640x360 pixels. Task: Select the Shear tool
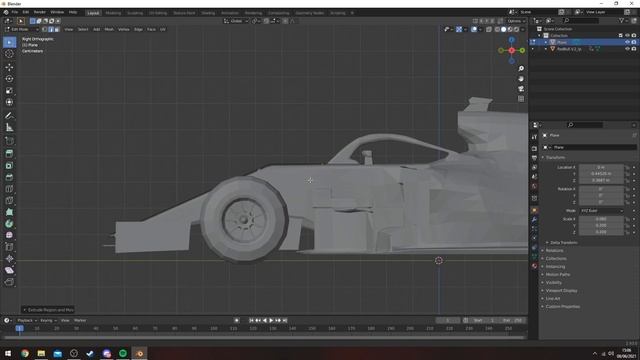coord(9,270)
